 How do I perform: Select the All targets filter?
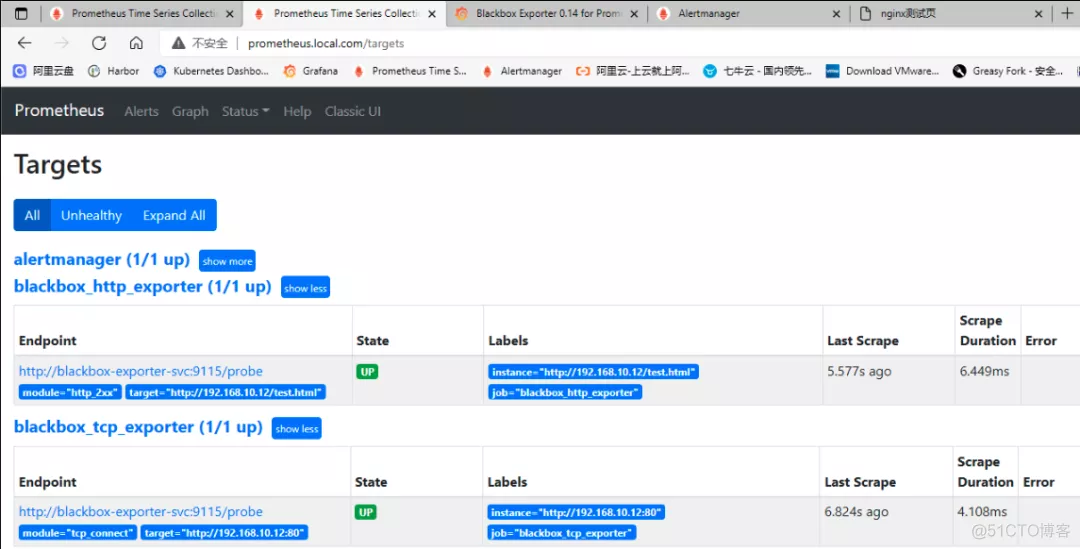(x=32, y=215)
